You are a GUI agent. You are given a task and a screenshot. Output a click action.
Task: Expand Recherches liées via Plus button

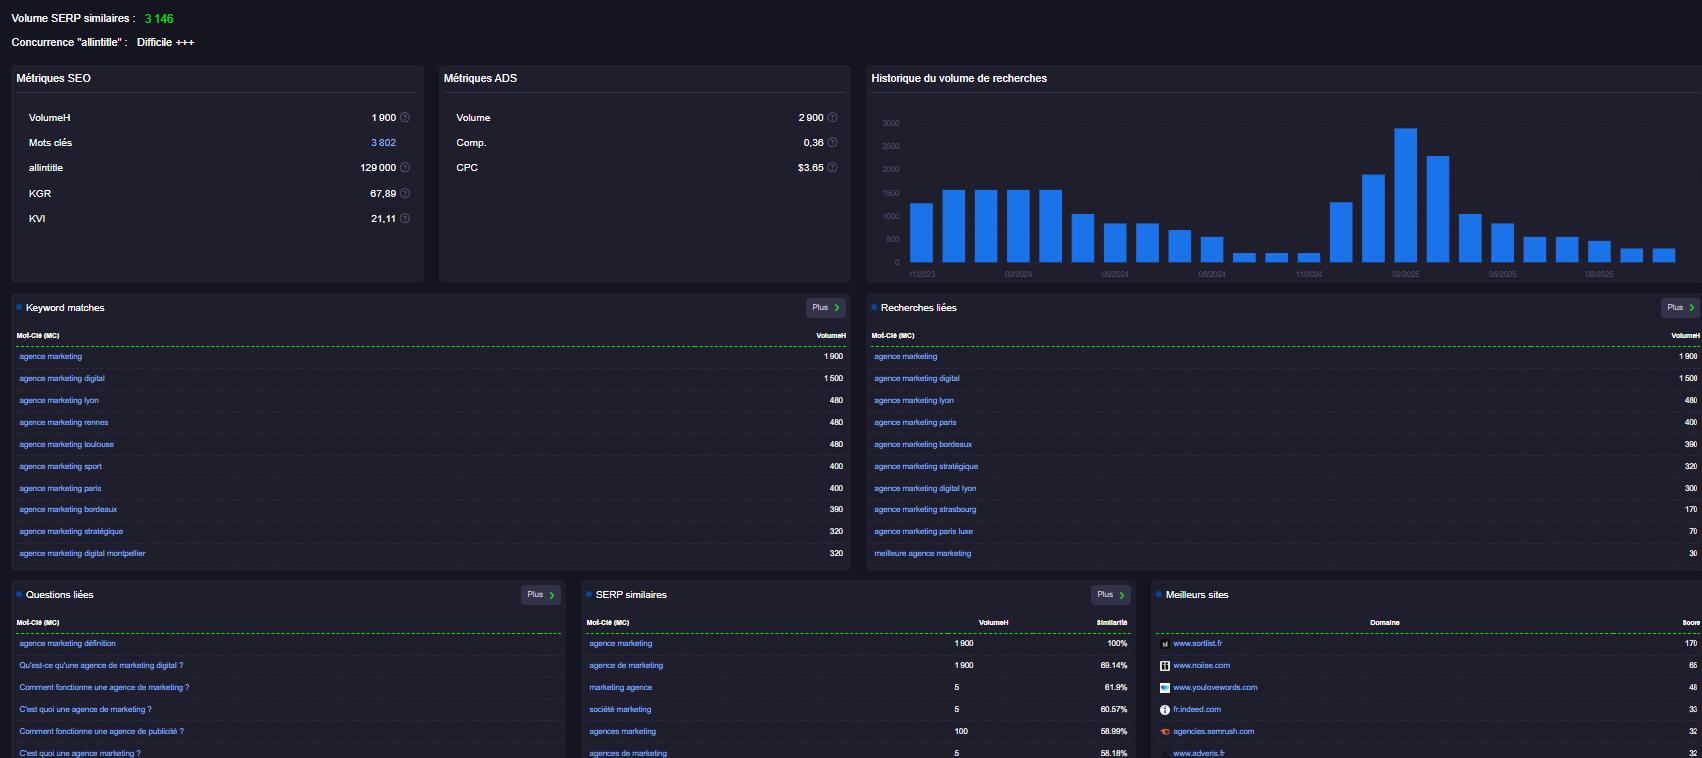pos(1680,308)
